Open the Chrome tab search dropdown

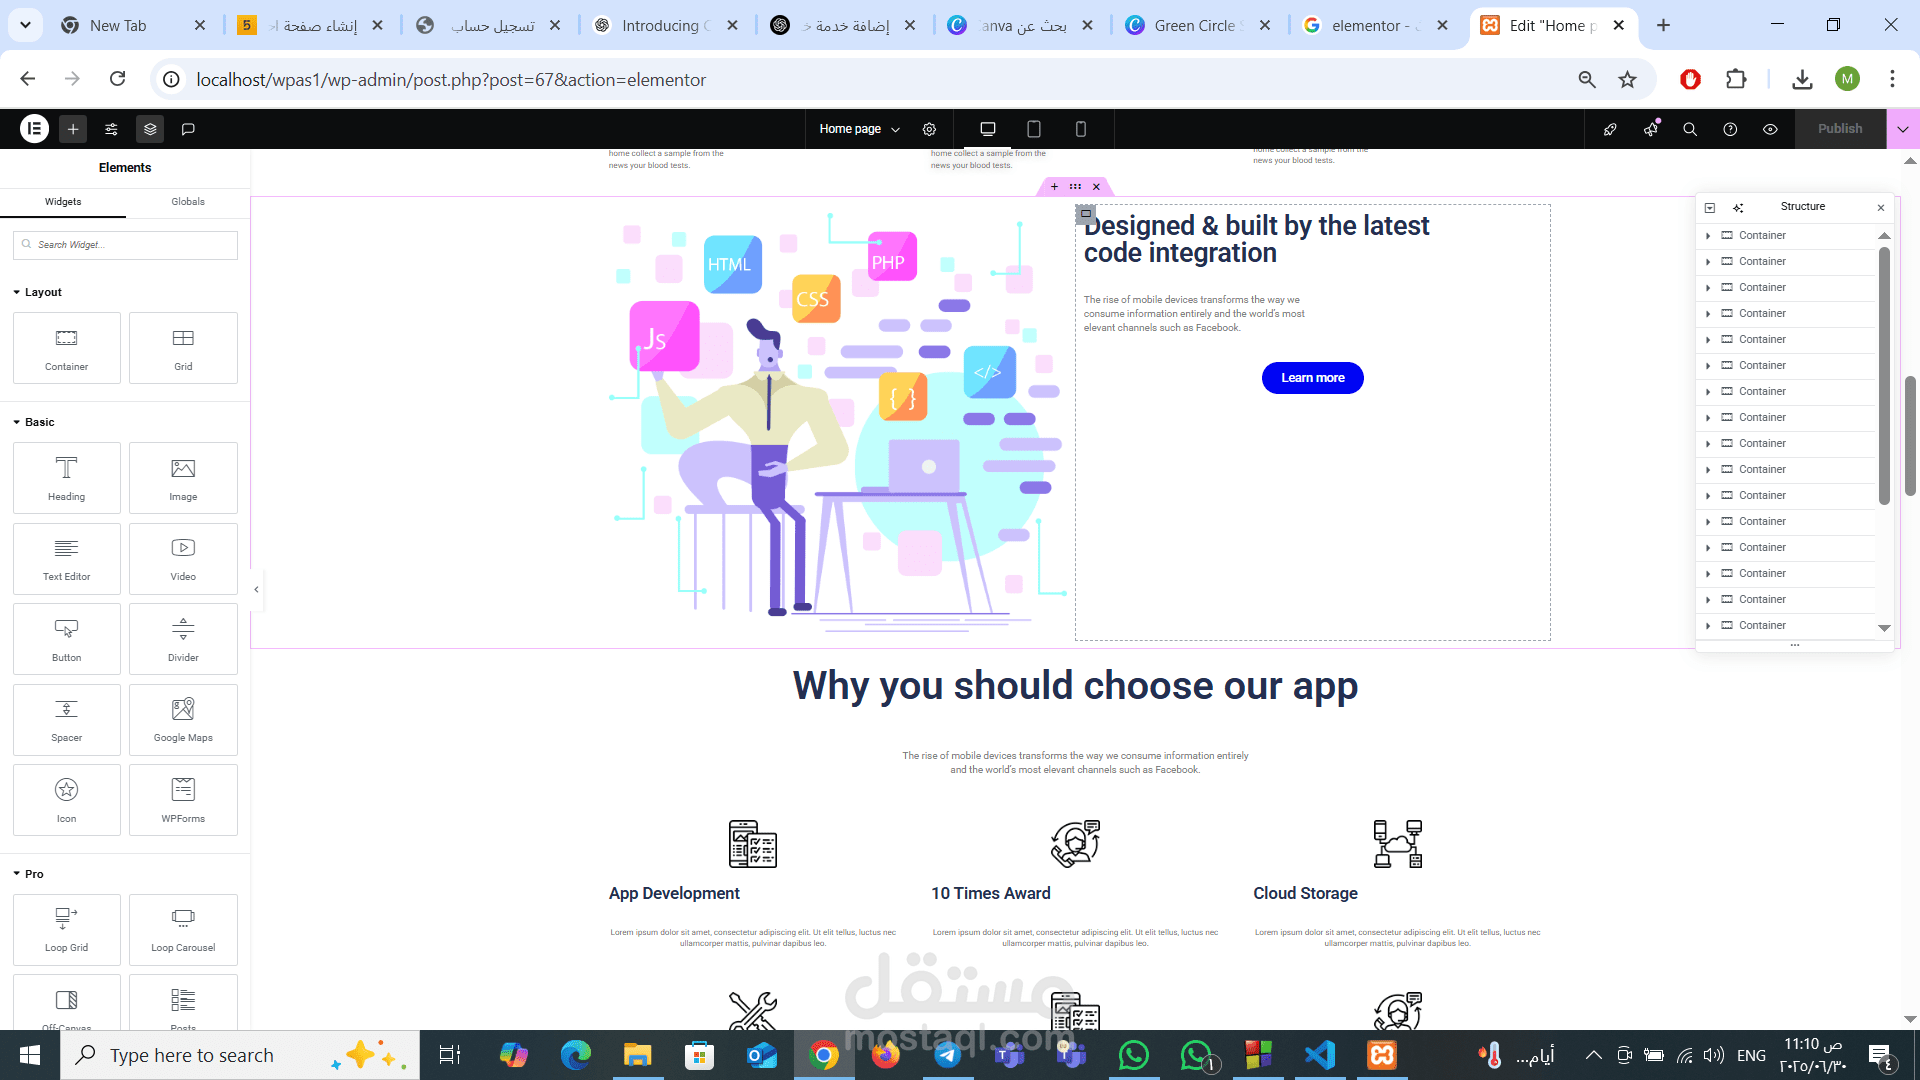pyautogui.click(x=25, y=25)
